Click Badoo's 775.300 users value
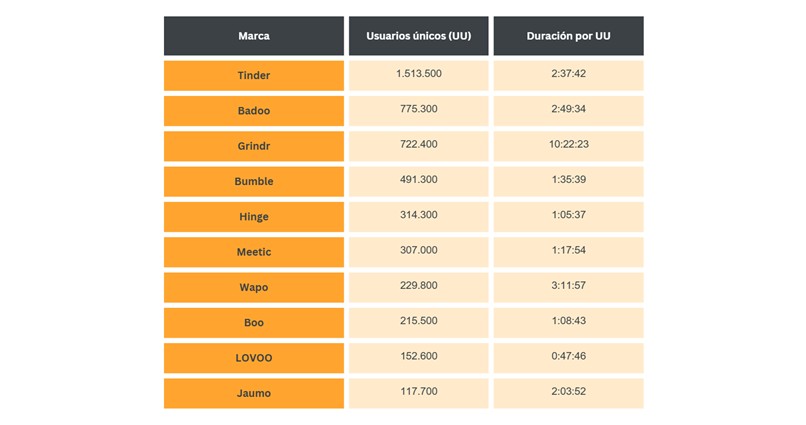The image size is (806, 425). point(418,109)
